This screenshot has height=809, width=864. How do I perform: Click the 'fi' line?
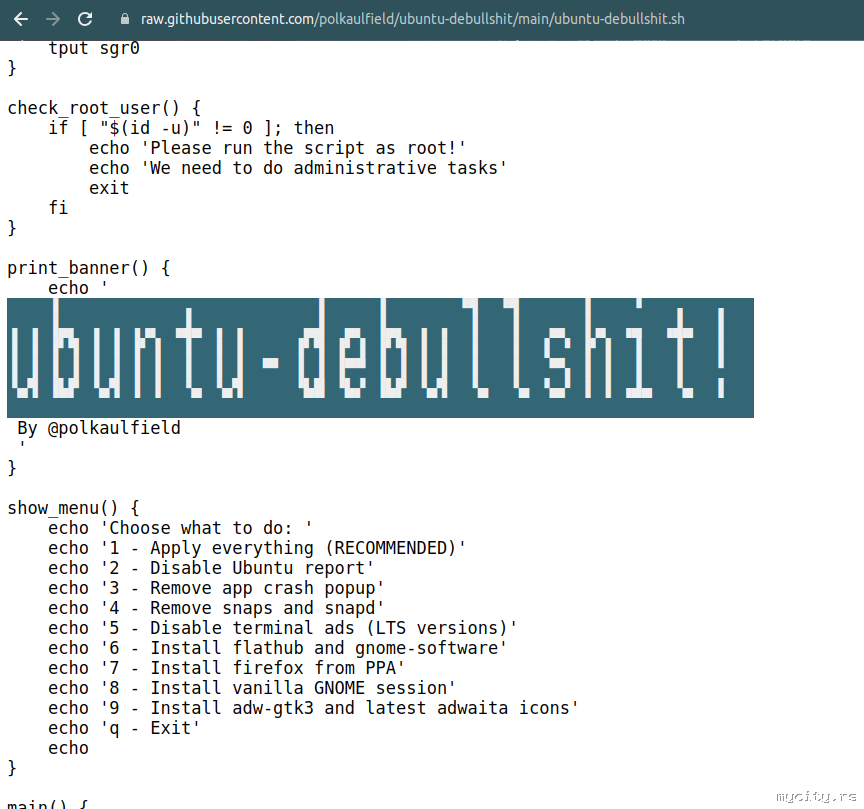[x=58, y=208]
